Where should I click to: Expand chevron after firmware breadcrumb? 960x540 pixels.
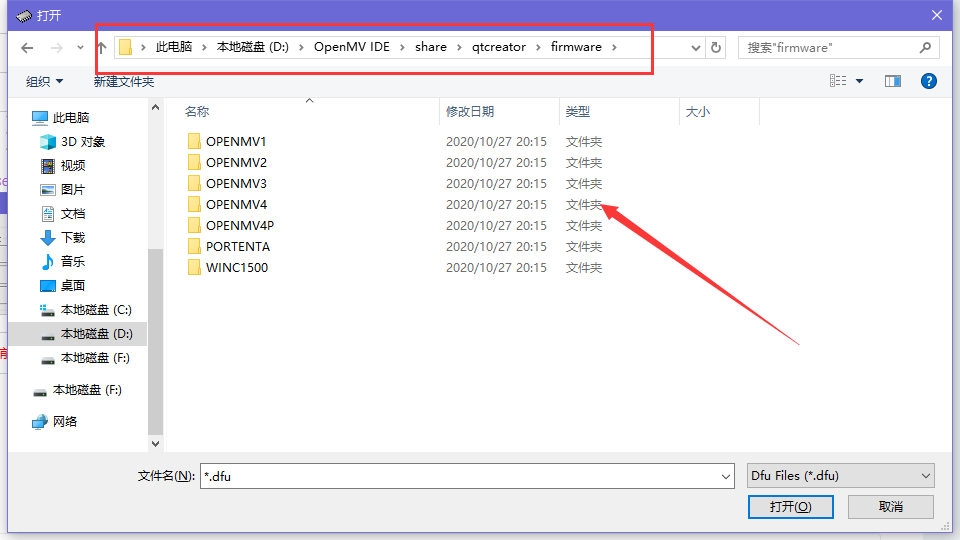[x=614, y=47]
